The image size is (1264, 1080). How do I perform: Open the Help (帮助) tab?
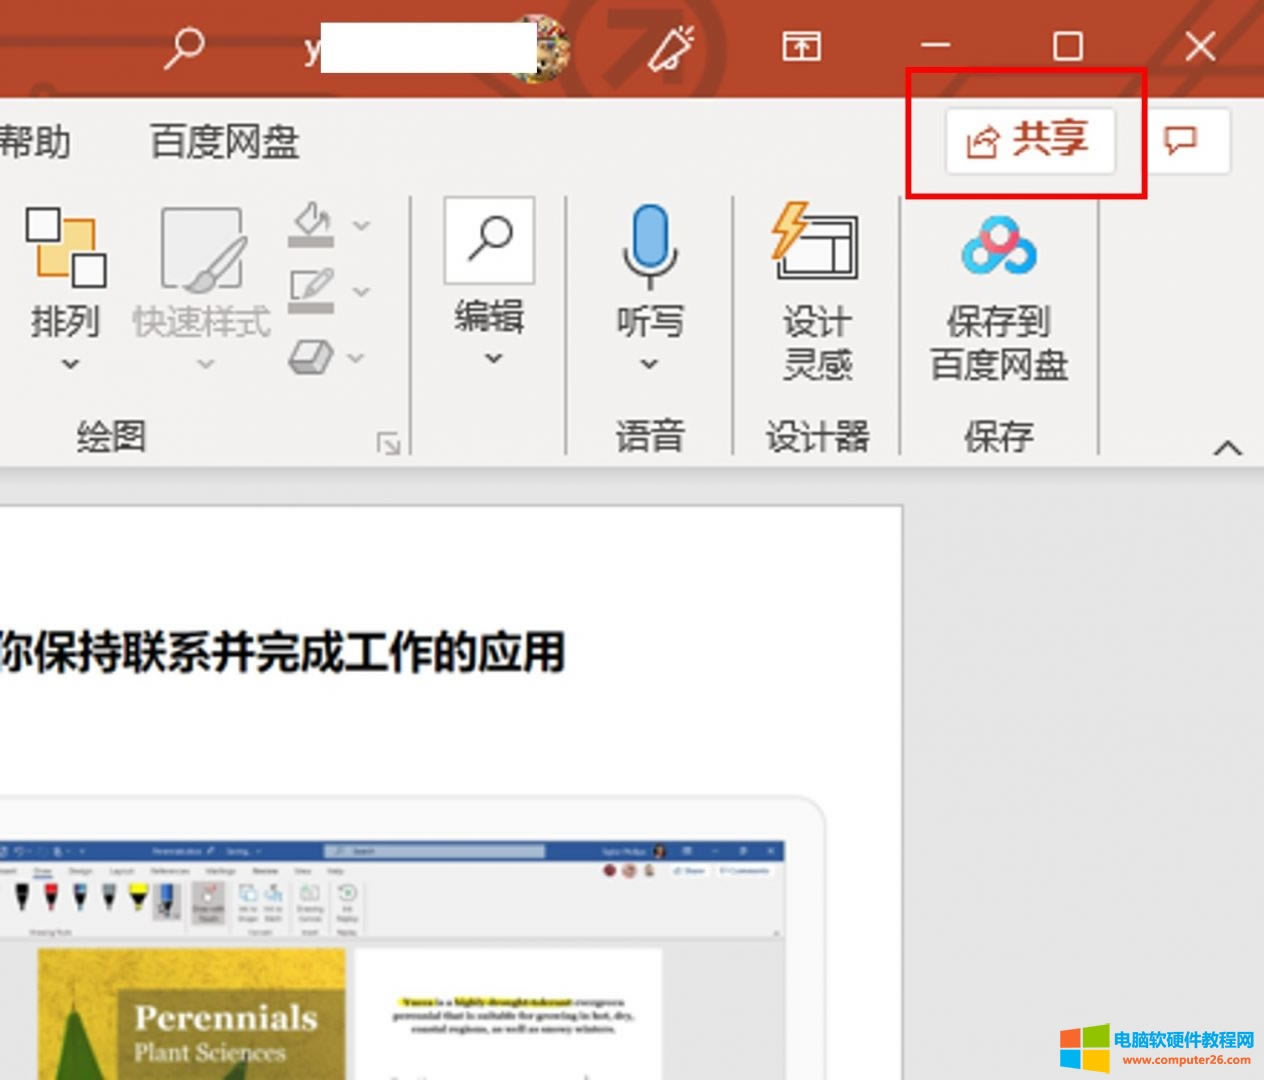pyautogui.click(x=36, y=141)
